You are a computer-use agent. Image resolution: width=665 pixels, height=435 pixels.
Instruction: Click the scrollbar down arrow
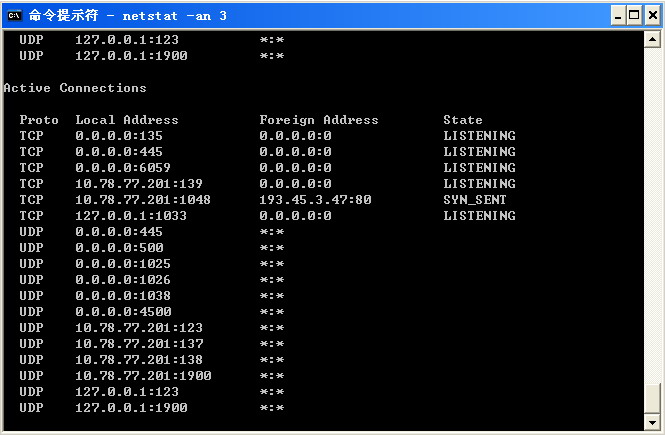[x=652, y=422]
